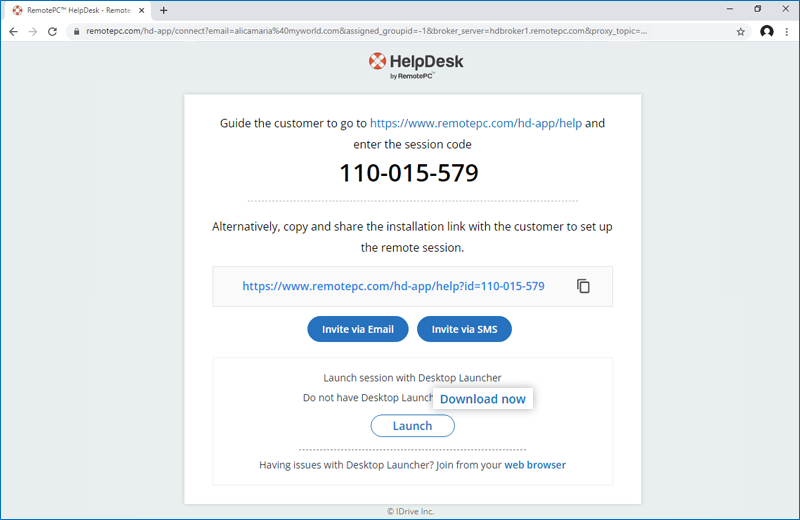The width and height of the screenshot is (800, 520).
Task: Restore down the browser window
Action: 758,9
